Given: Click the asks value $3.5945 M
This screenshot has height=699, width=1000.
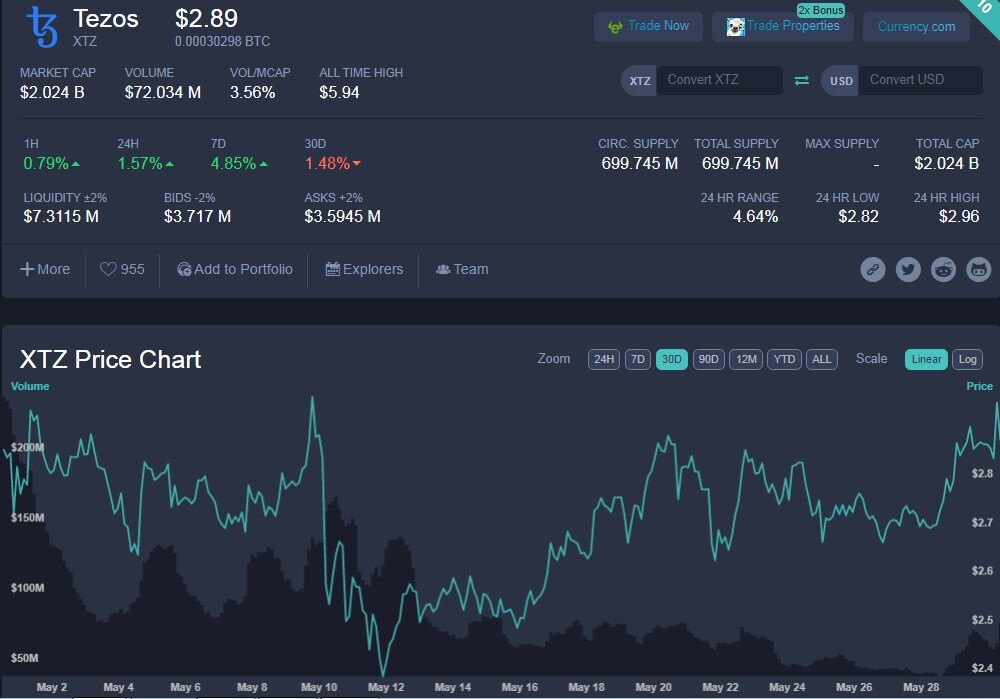Looking at the screenshot, I should click(342, 216).
